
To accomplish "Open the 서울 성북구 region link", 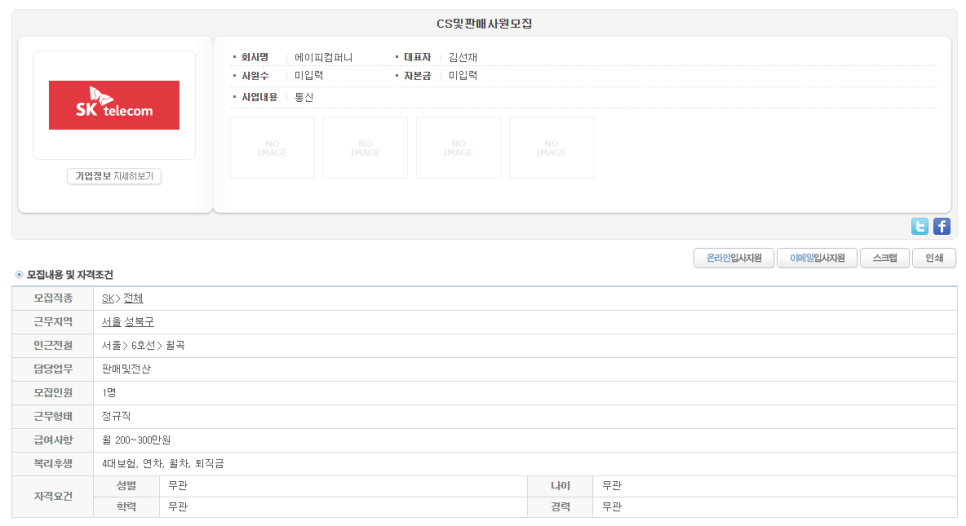I will click(128, 322).
